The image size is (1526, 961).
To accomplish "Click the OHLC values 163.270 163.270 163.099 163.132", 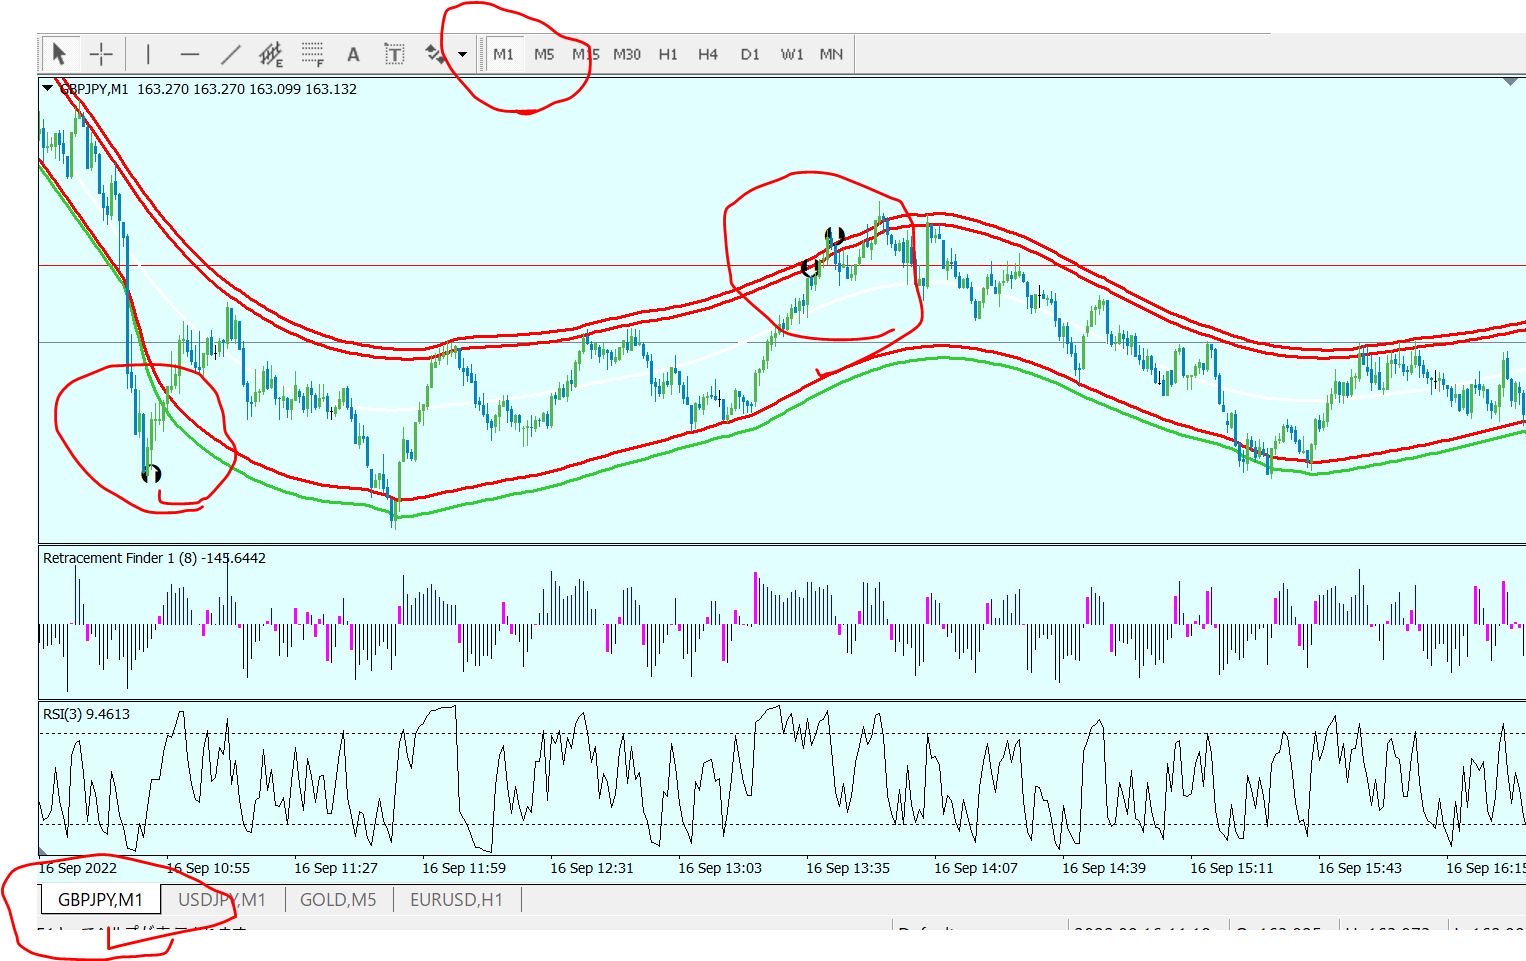I will [247, 89].
